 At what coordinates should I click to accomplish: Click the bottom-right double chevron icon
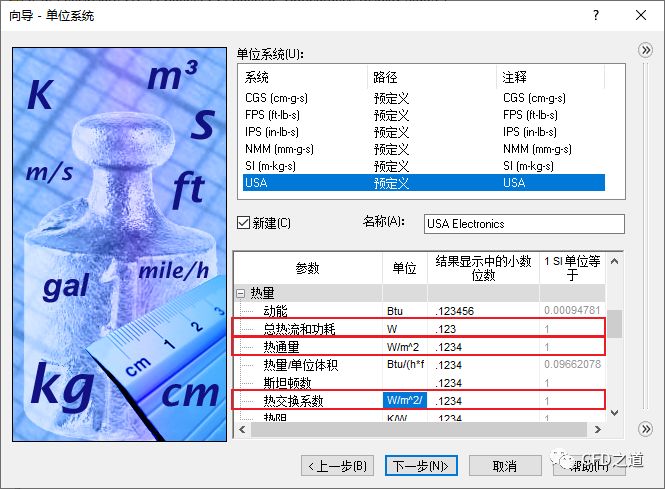[x=645, y=428]
